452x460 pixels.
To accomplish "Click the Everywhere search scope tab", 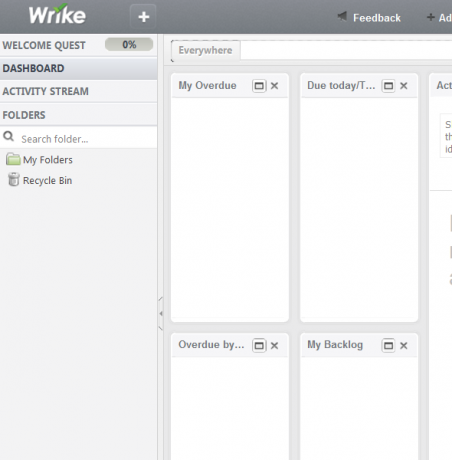I will pos(205,50).
